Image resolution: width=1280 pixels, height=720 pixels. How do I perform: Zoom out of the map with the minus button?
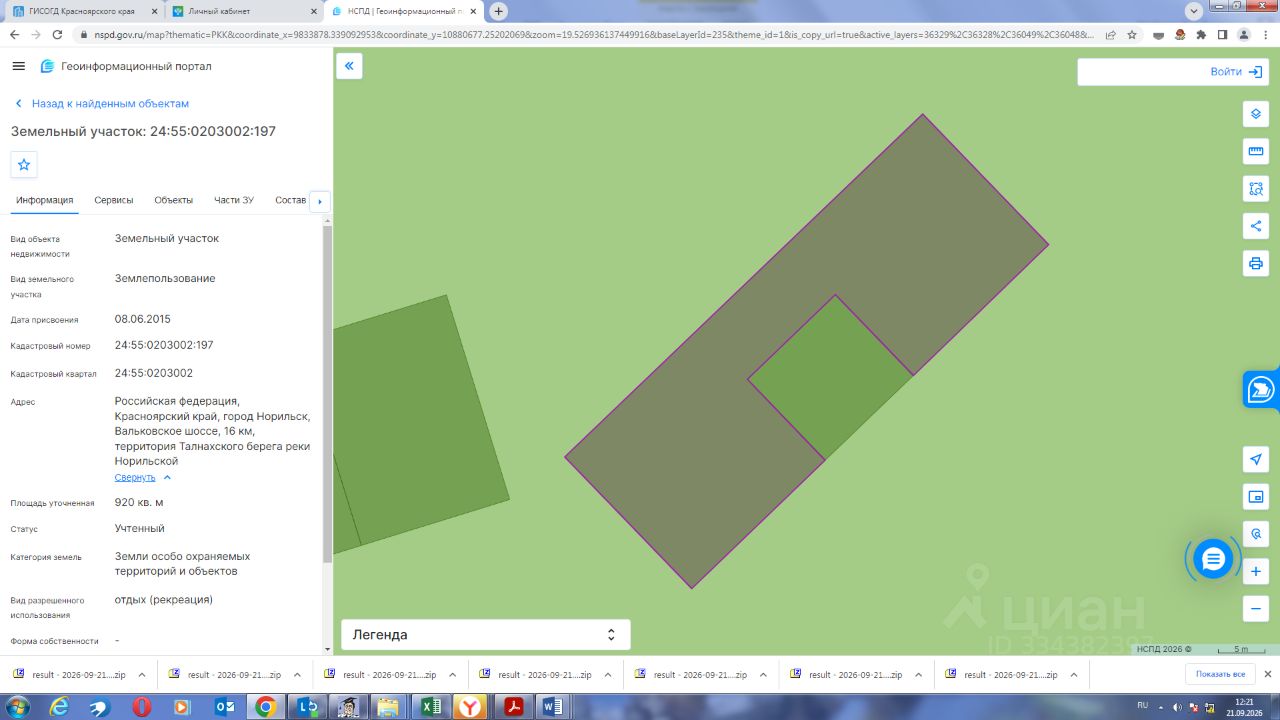click(x=1256, y=608)
